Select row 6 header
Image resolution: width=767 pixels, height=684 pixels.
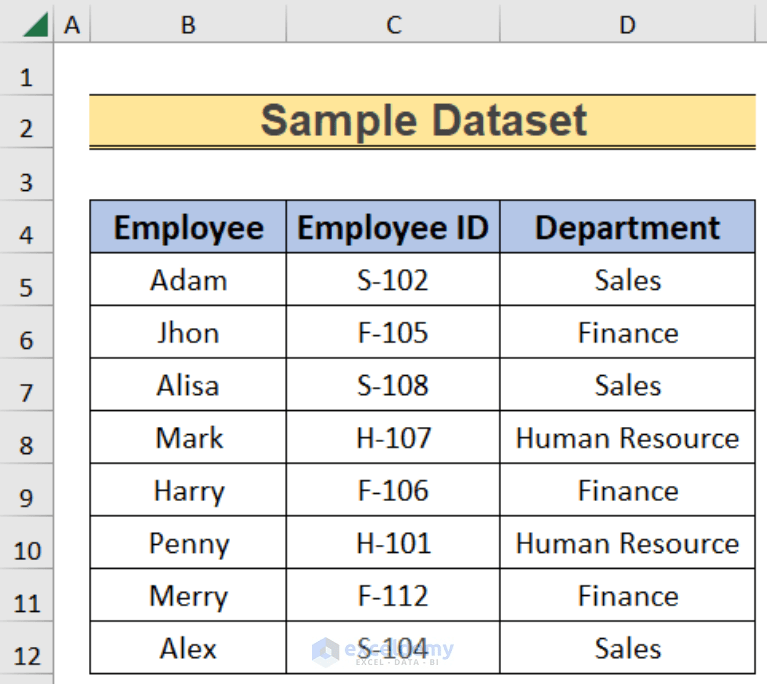26,332
